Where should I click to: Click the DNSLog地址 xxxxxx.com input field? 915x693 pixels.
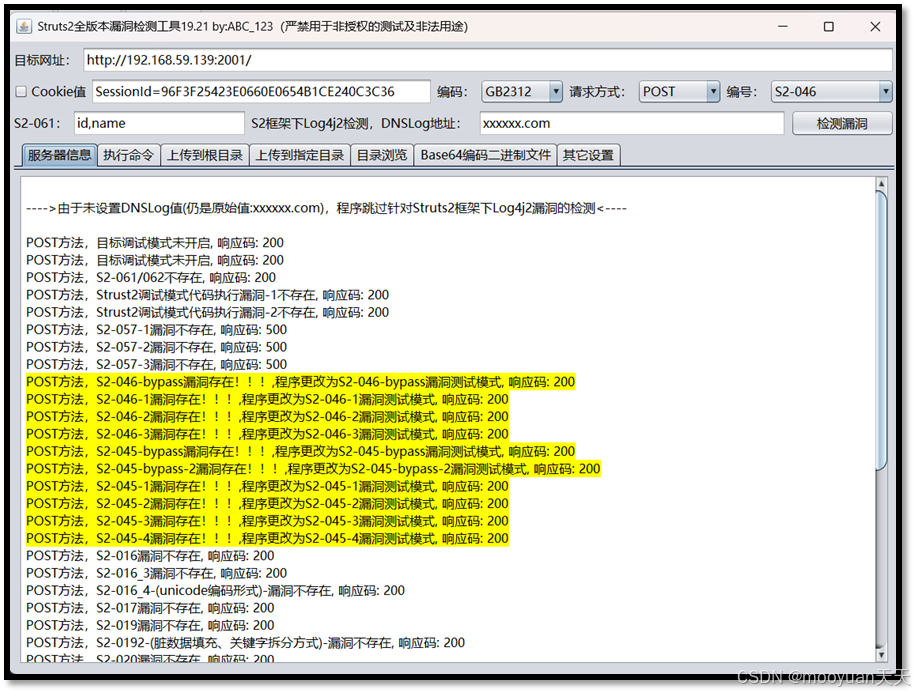632,124
